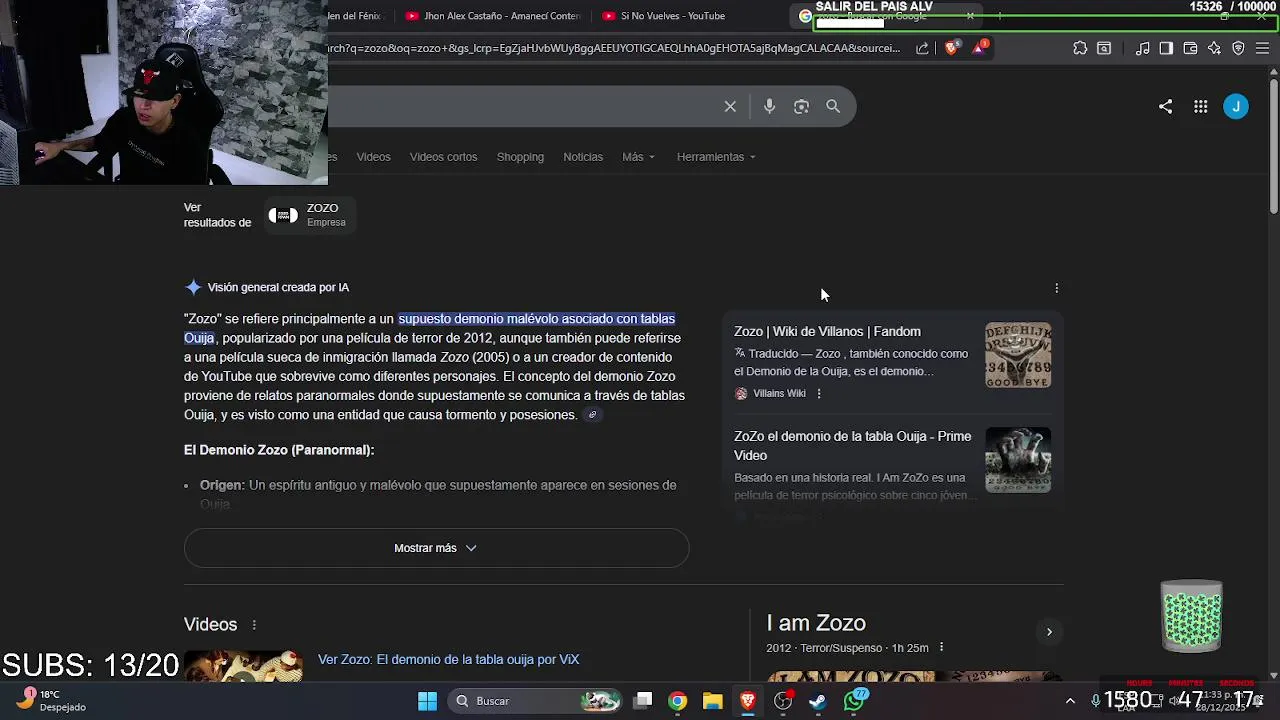Open the Brave VPN shield icon

[1238, 48]
